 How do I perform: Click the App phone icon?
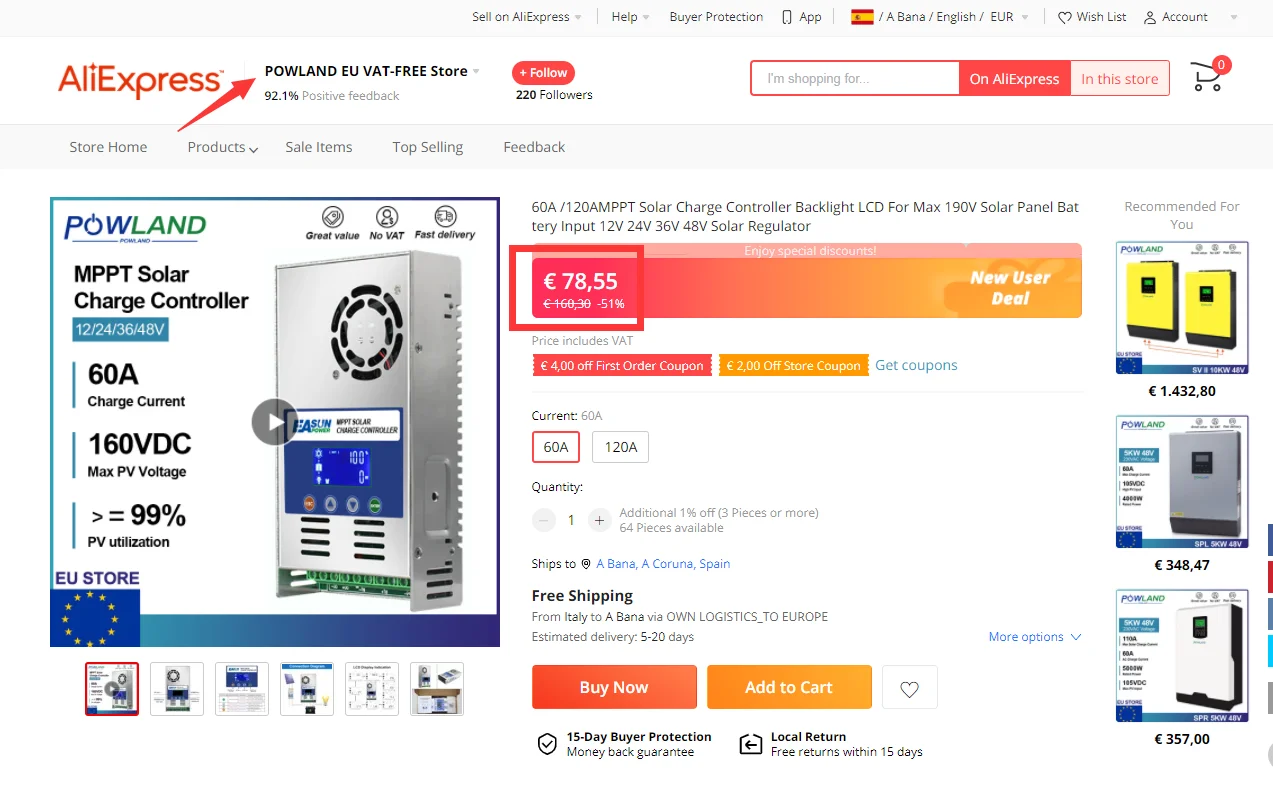pyautogui.click(x=788, y=17)
